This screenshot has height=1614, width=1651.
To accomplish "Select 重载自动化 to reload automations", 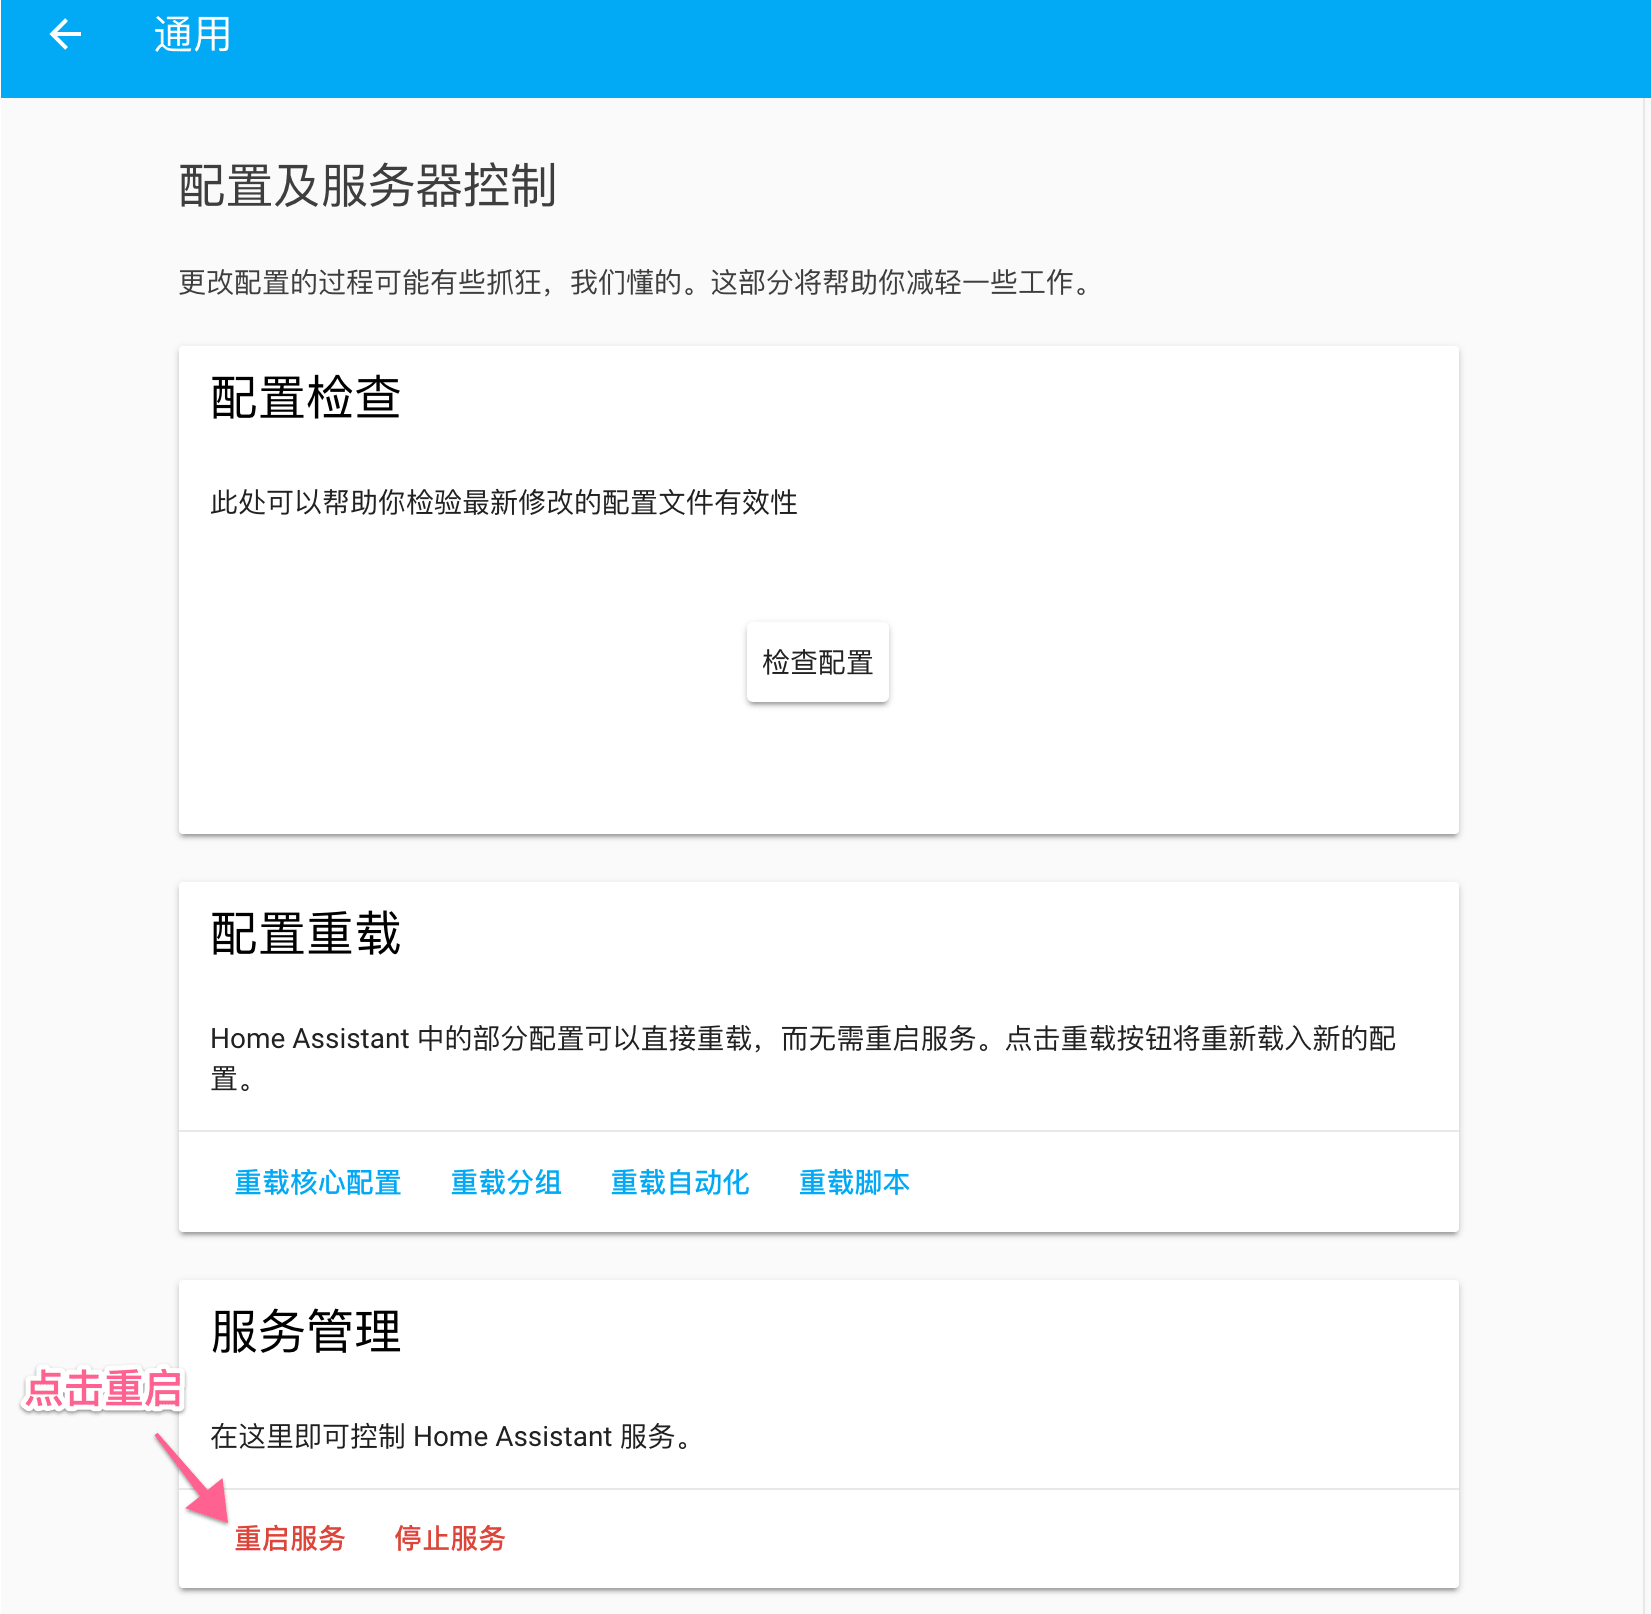I will tap(679, 1182).
